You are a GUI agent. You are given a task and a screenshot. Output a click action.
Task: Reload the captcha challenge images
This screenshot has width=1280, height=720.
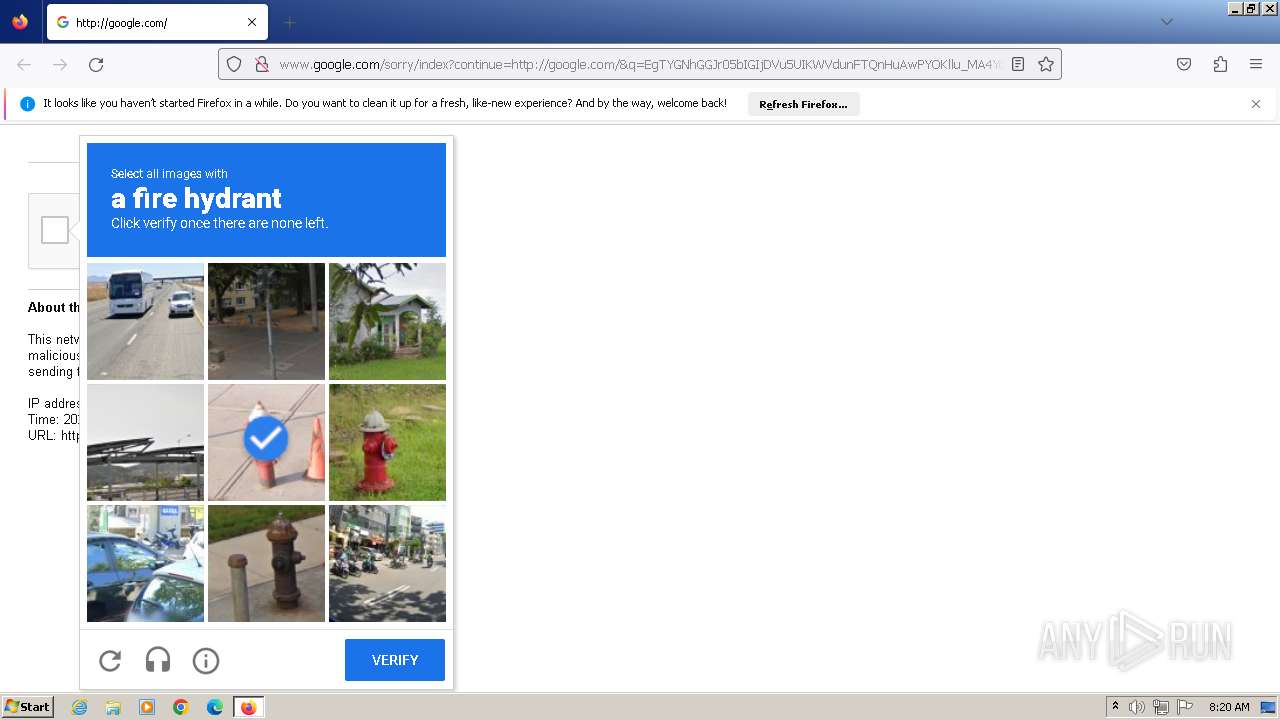point(110,660)
